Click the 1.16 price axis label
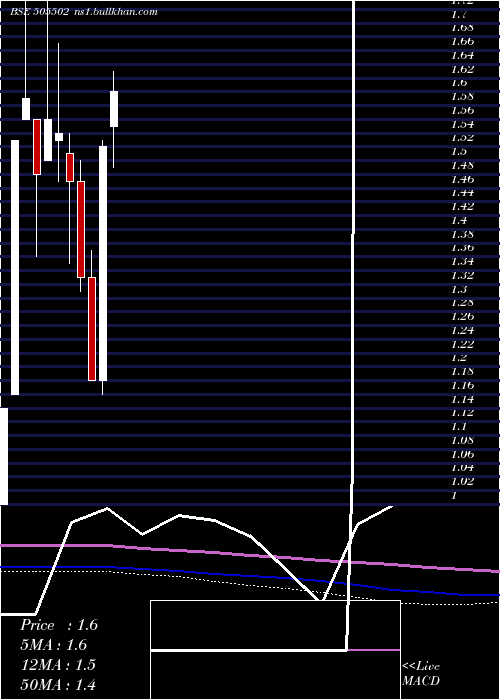 point(462,385)
